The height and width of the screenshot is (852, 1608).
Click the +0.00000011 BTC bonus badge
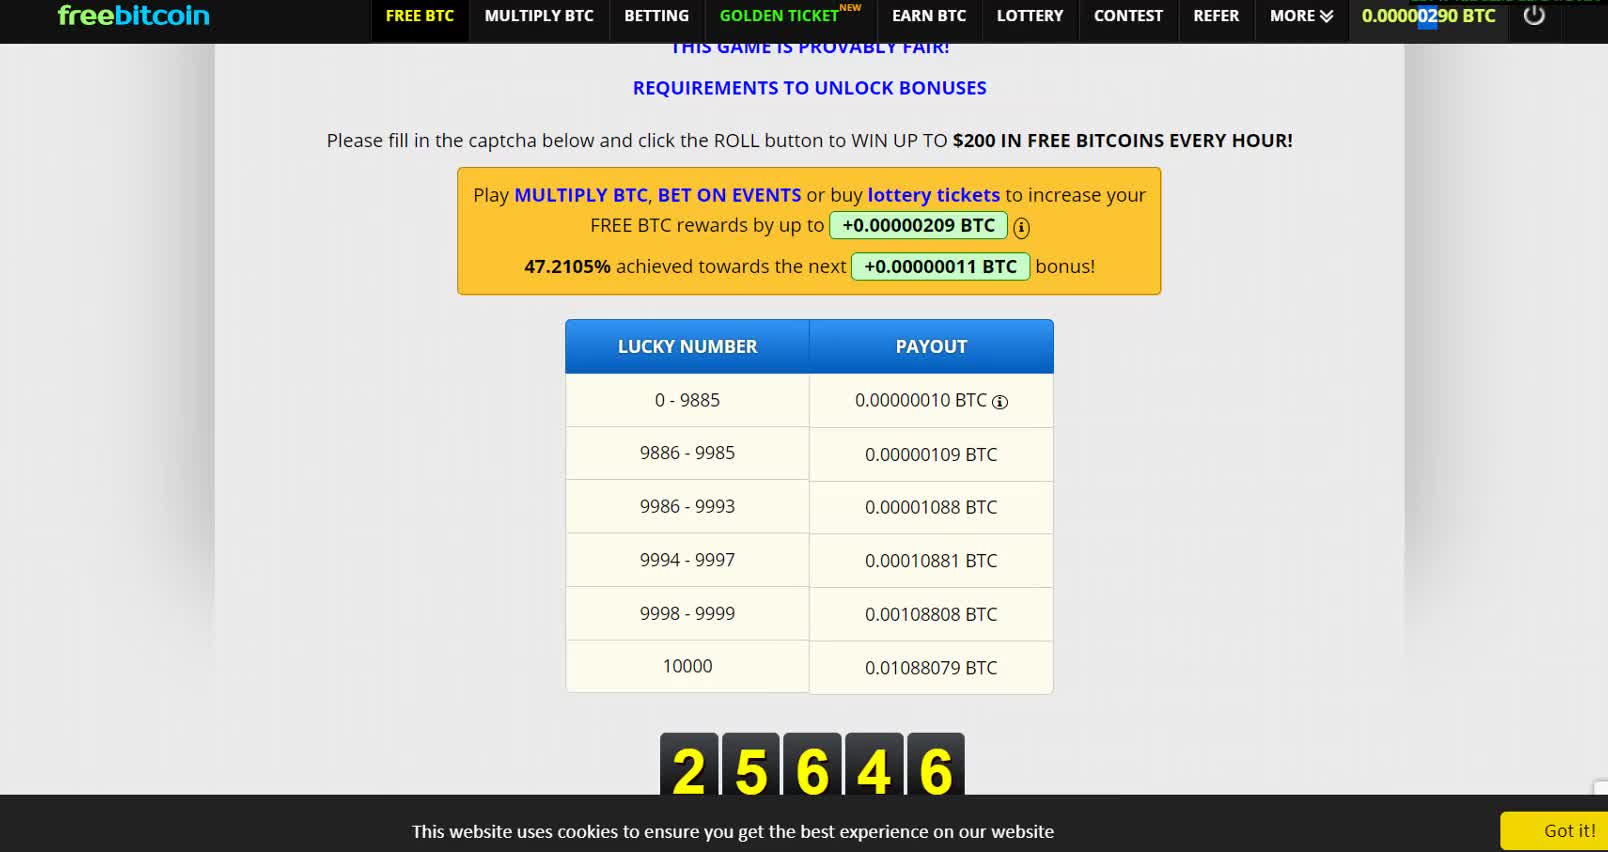(940, 267)
